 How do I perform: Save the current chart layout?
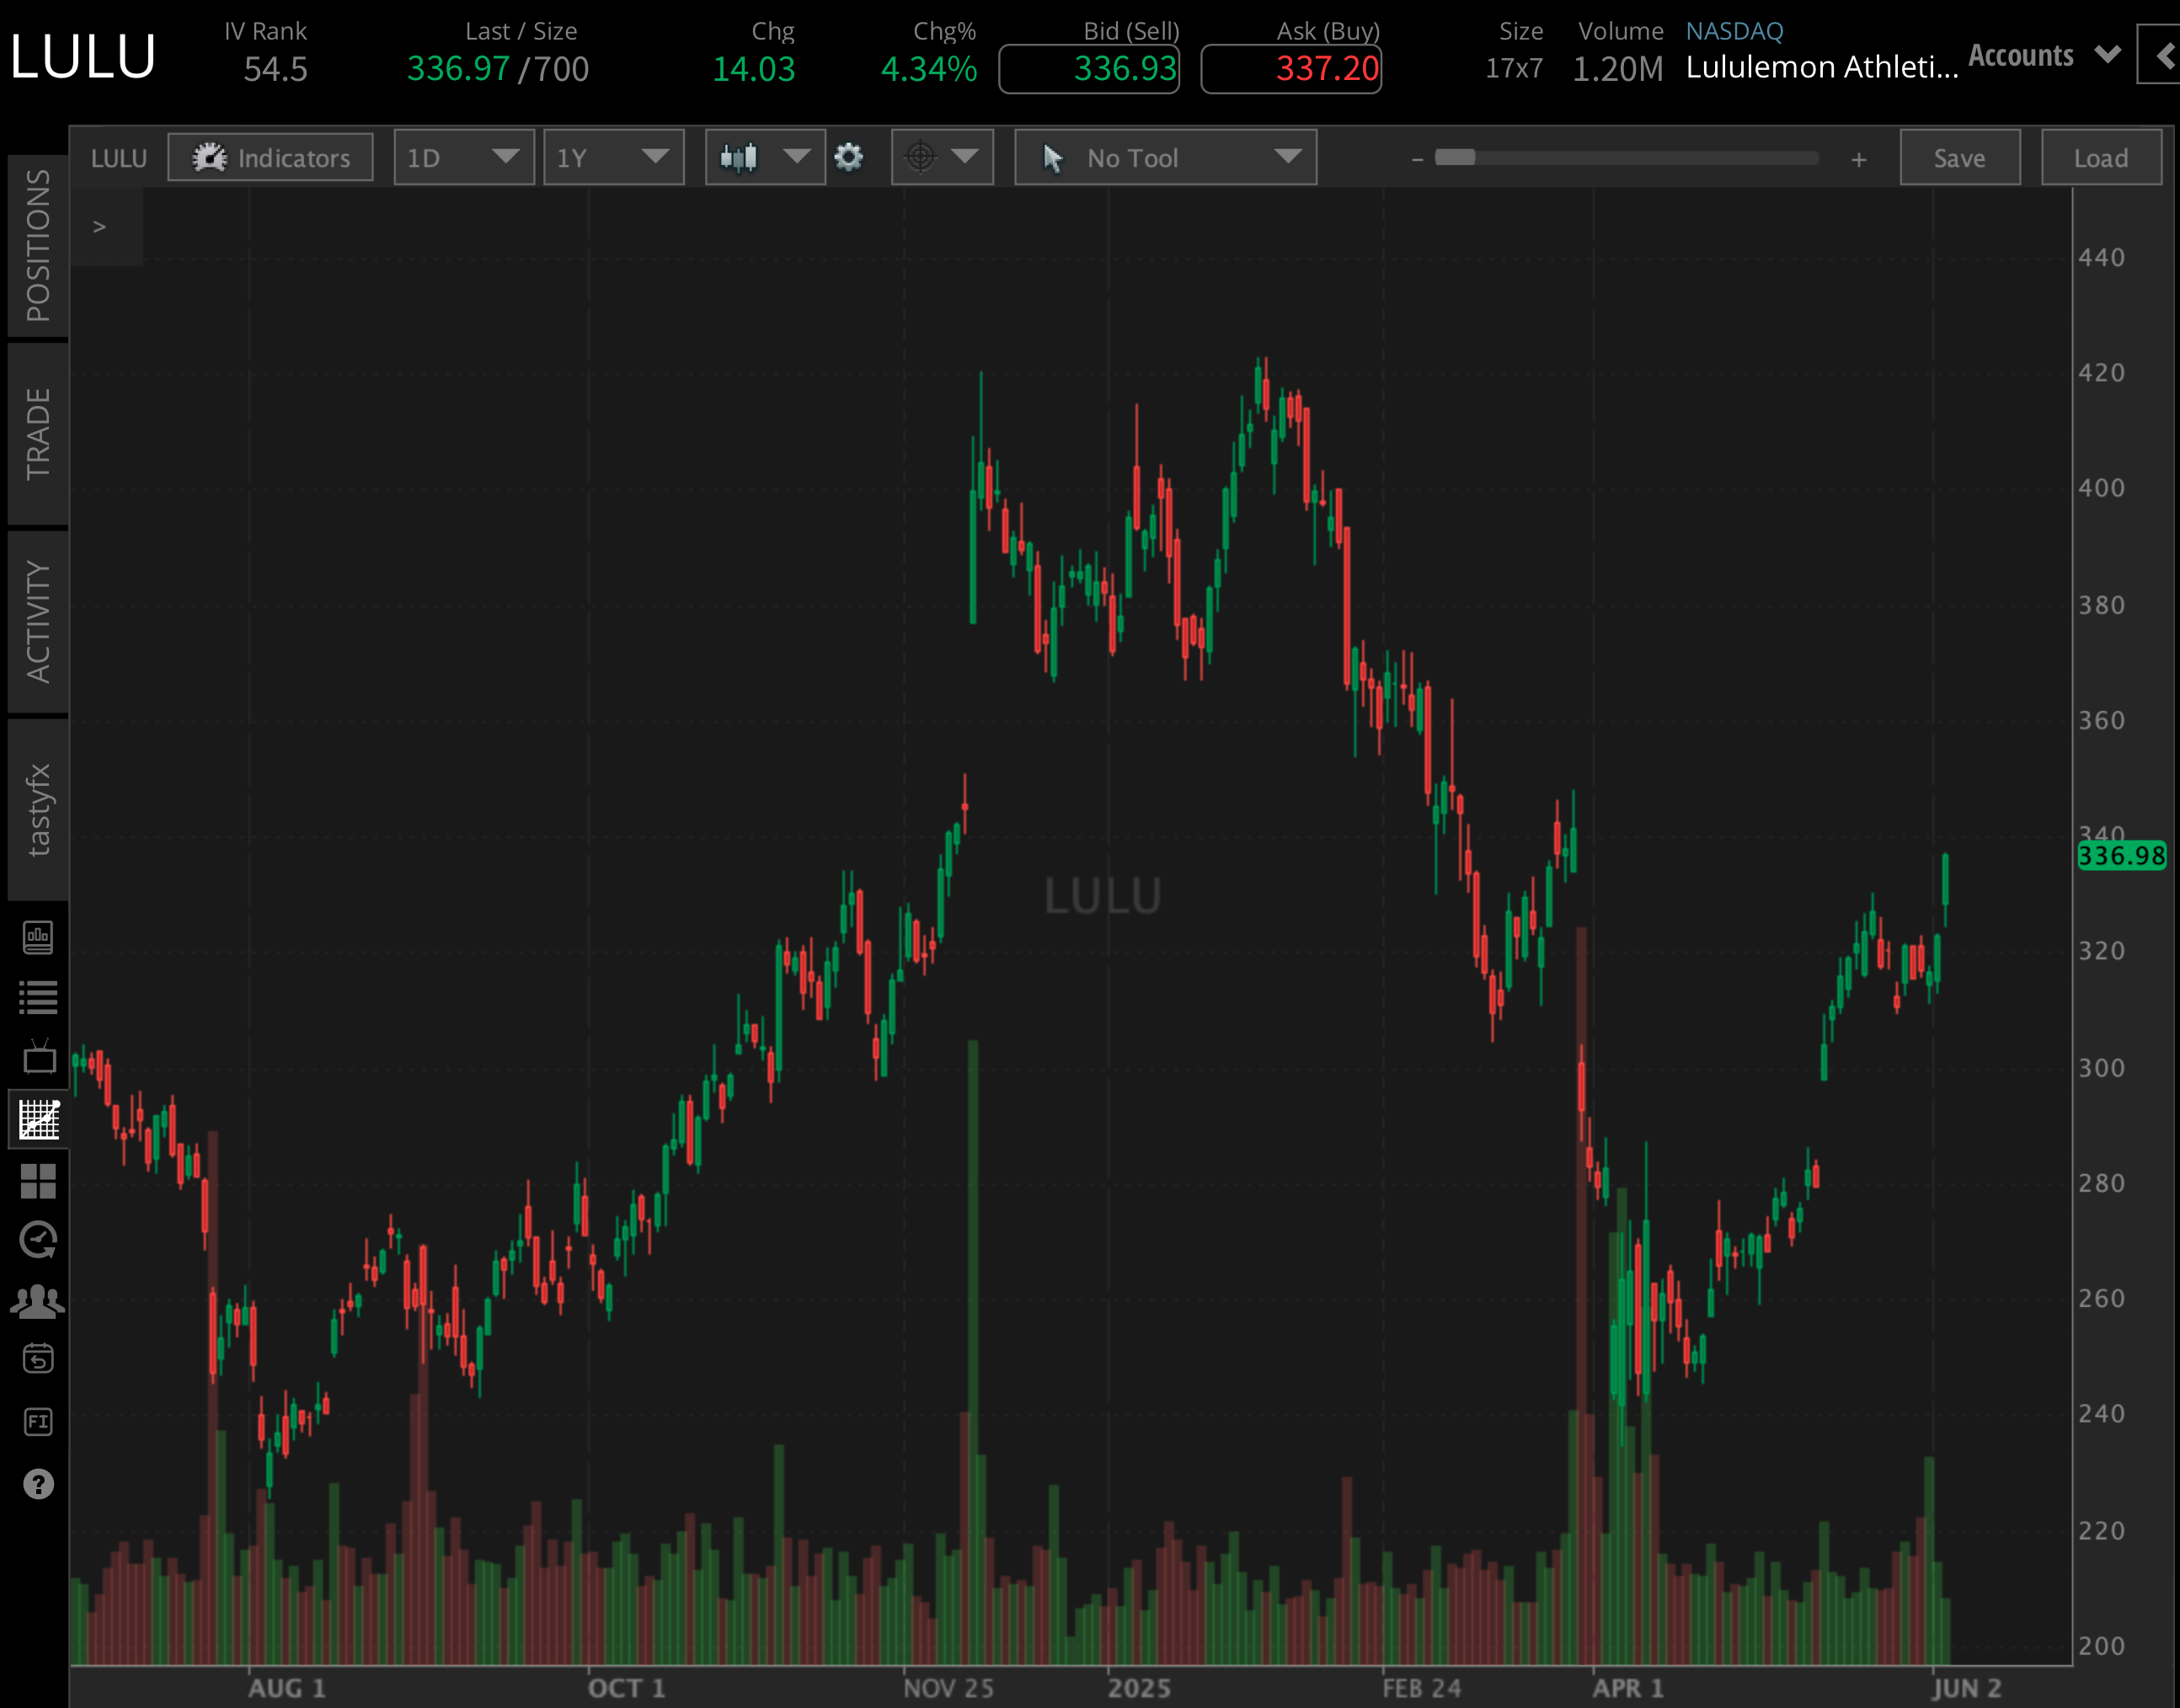click(x=1958, y=157)
